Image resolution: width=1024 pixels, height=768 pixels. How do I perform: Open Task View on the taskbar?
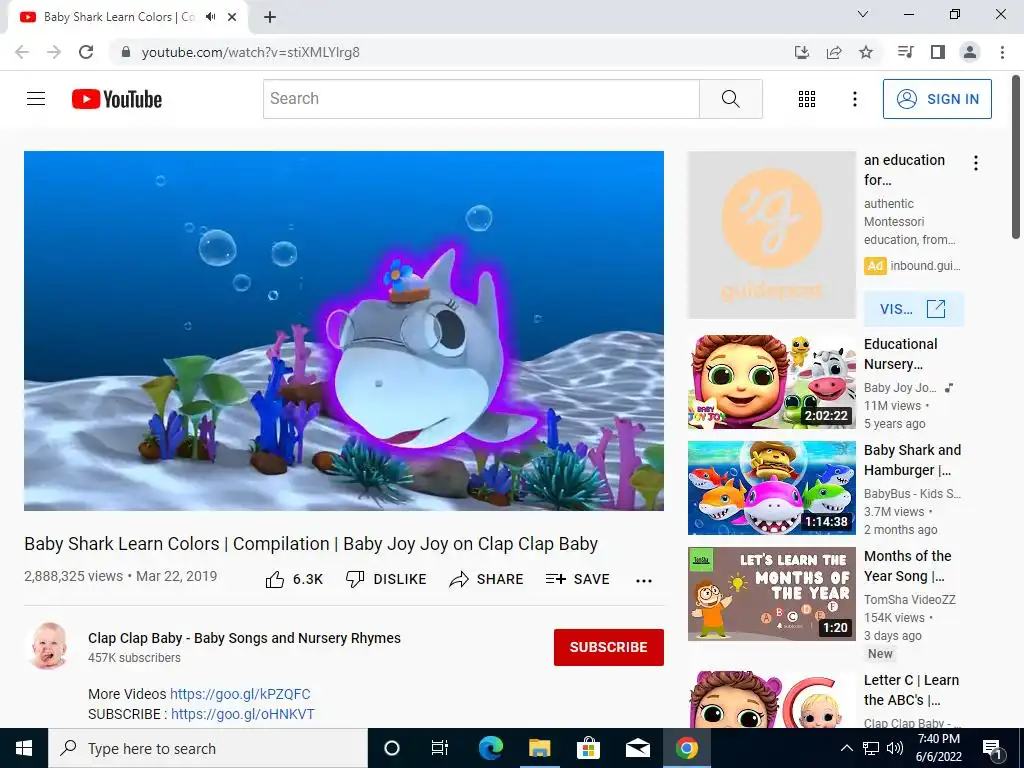(x=440, y=748)
